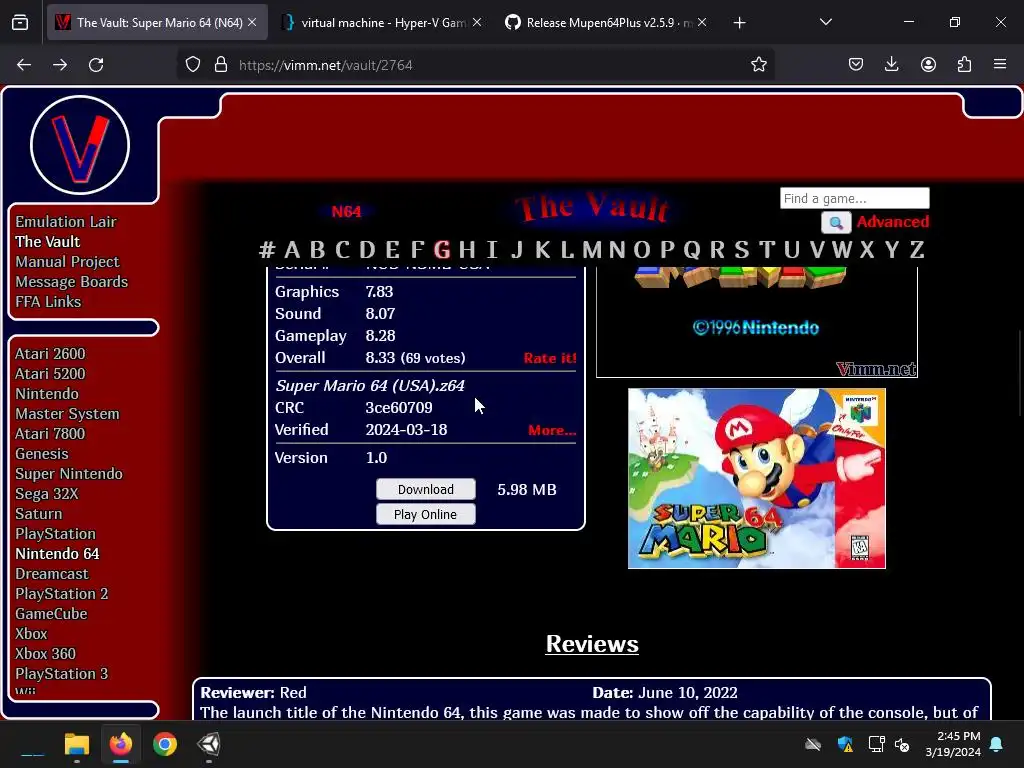Screen dimensions: 1024x768
Task: Save page to Pocket icon
Action: pyautogui.click(x=856, y=65)
